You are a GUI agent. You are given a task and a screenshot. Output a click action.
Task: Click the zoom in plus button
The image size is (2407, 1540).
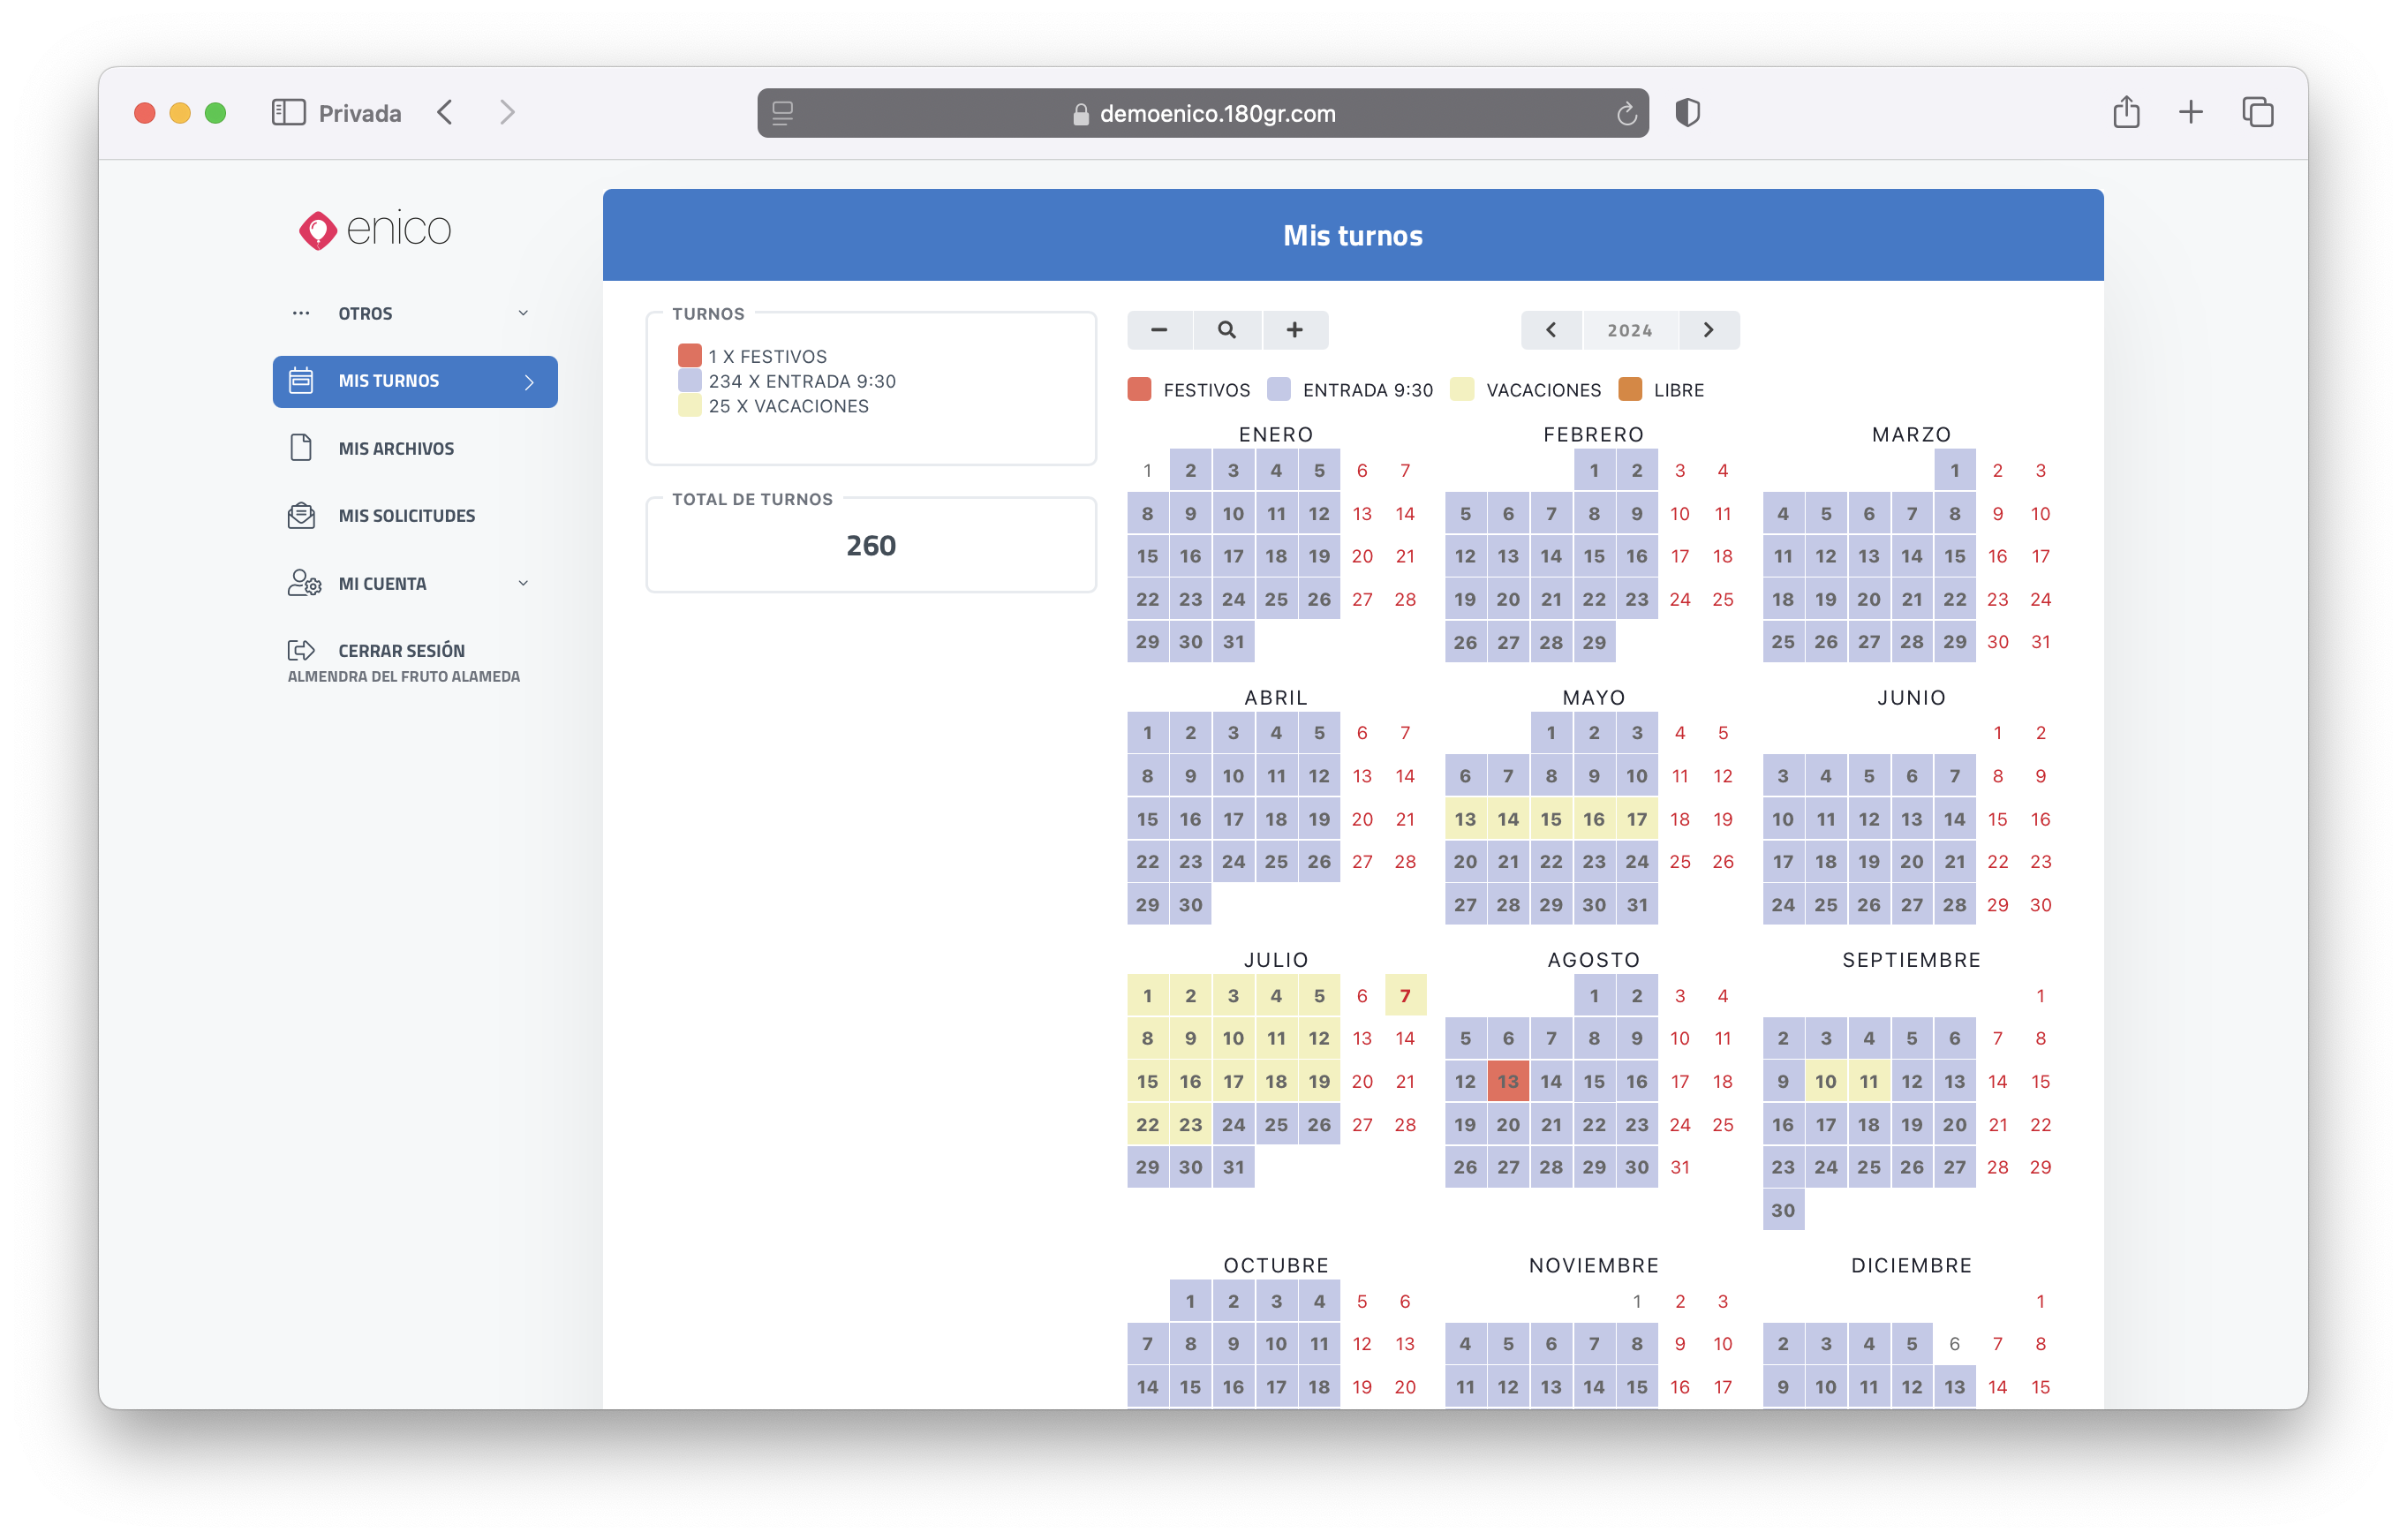click(1295, 330)
